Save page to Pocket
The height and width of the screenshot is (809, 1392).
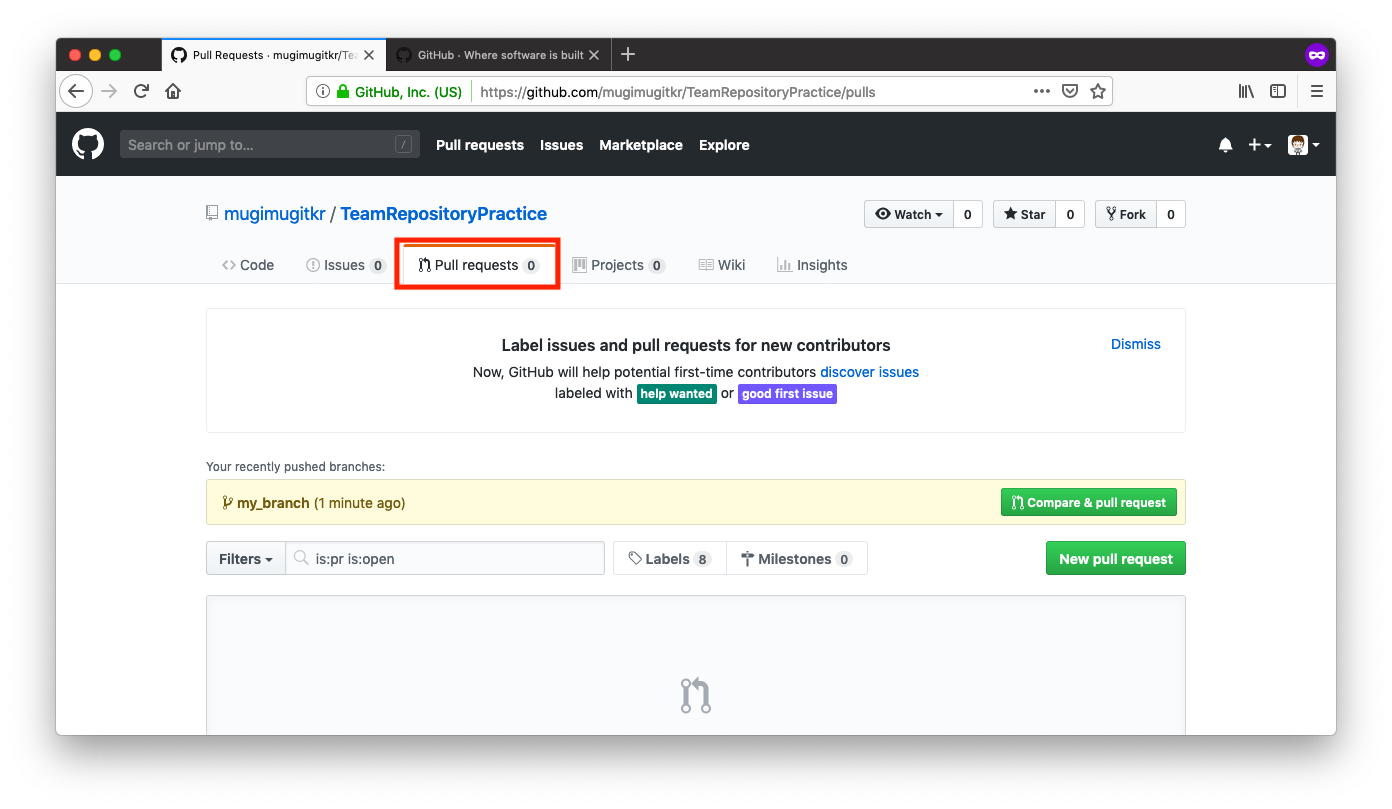[1070, 91]
